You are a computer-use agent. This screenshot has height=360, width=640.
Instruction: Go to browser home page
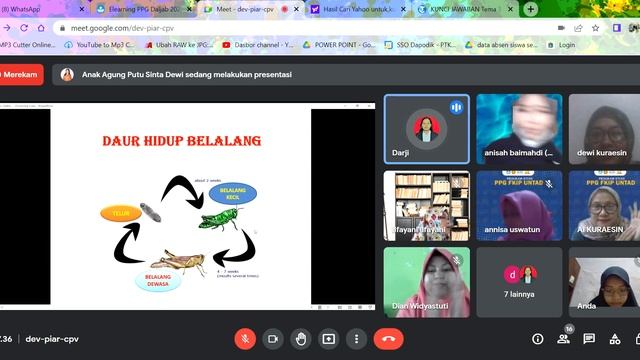[x=41, y=28]
